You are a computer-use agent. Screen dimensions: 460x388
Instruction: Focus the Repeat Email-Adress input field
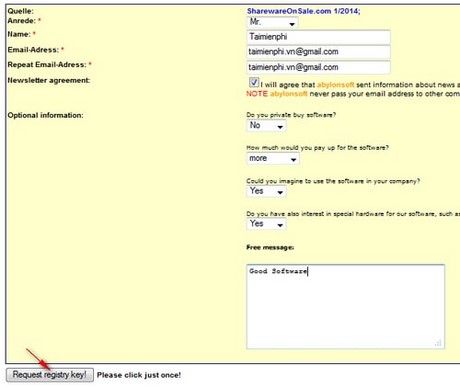318,67
